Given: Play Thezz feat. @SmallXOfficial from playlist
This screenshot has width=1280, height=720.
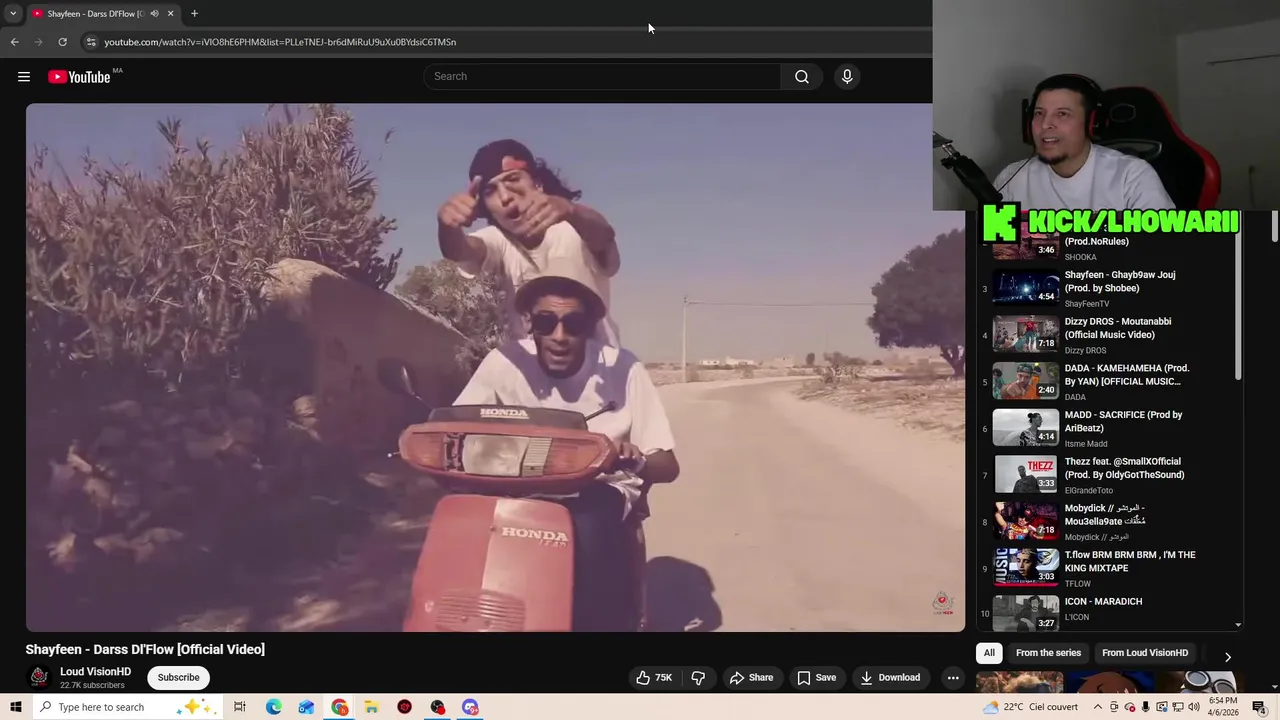Looking at the screenshot, I should [1108, 475].
